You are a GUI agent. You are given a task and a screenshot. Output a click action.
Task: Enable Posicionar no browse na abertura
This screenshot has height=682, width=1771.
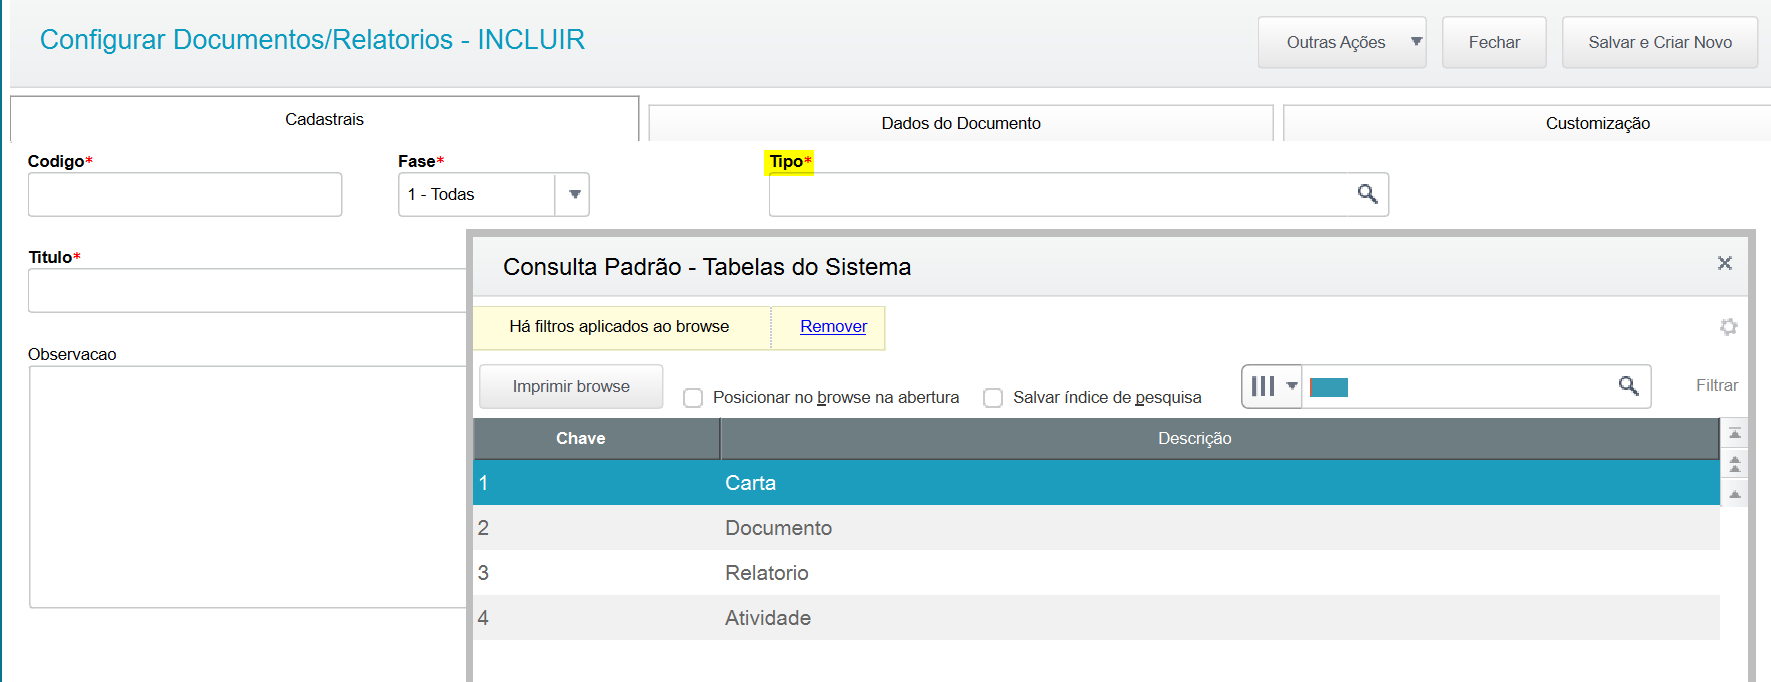click(x=693, y=398)
